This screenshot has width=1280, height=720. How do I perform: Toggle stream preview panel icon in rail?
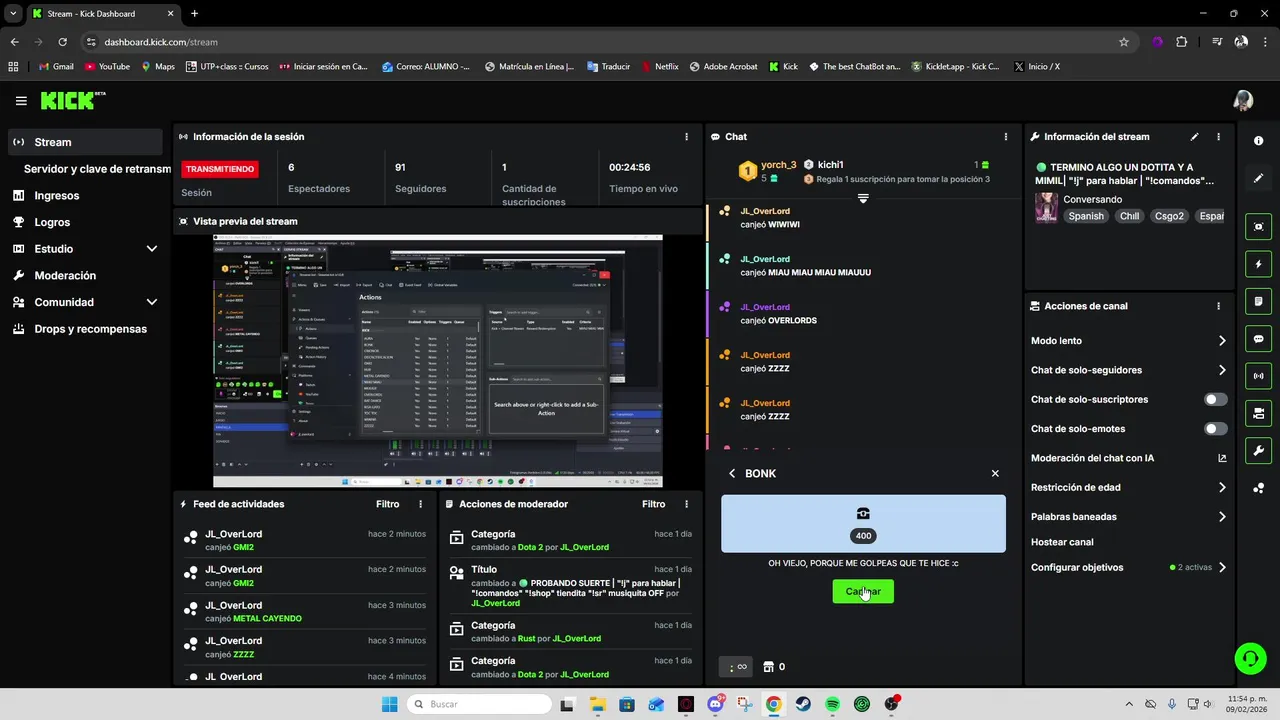click(x=1259, y=227)
